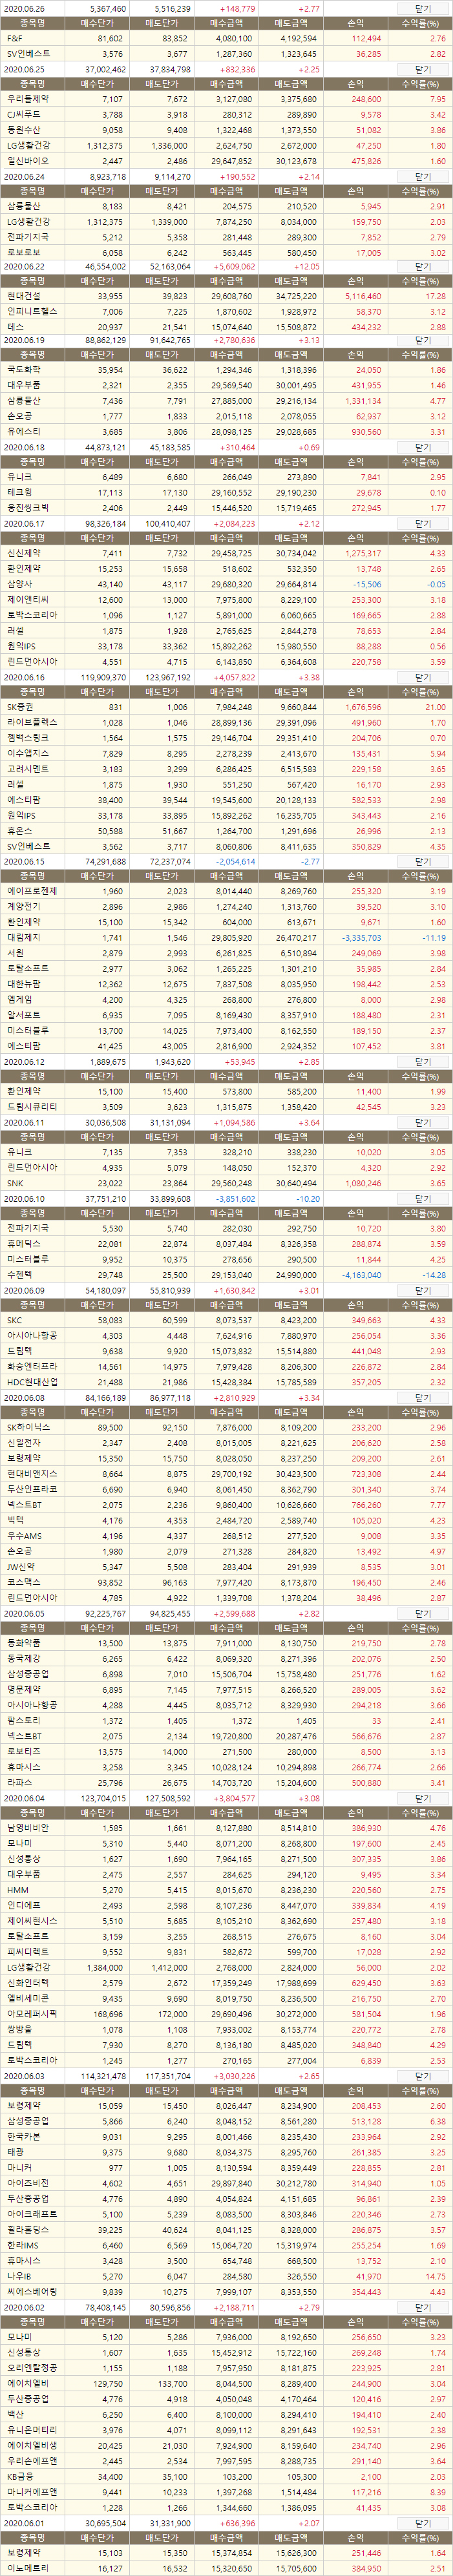Viewport: 453px width, 2576px height.
Task: Click the stock name "F&F"
Action: [14, 38]
